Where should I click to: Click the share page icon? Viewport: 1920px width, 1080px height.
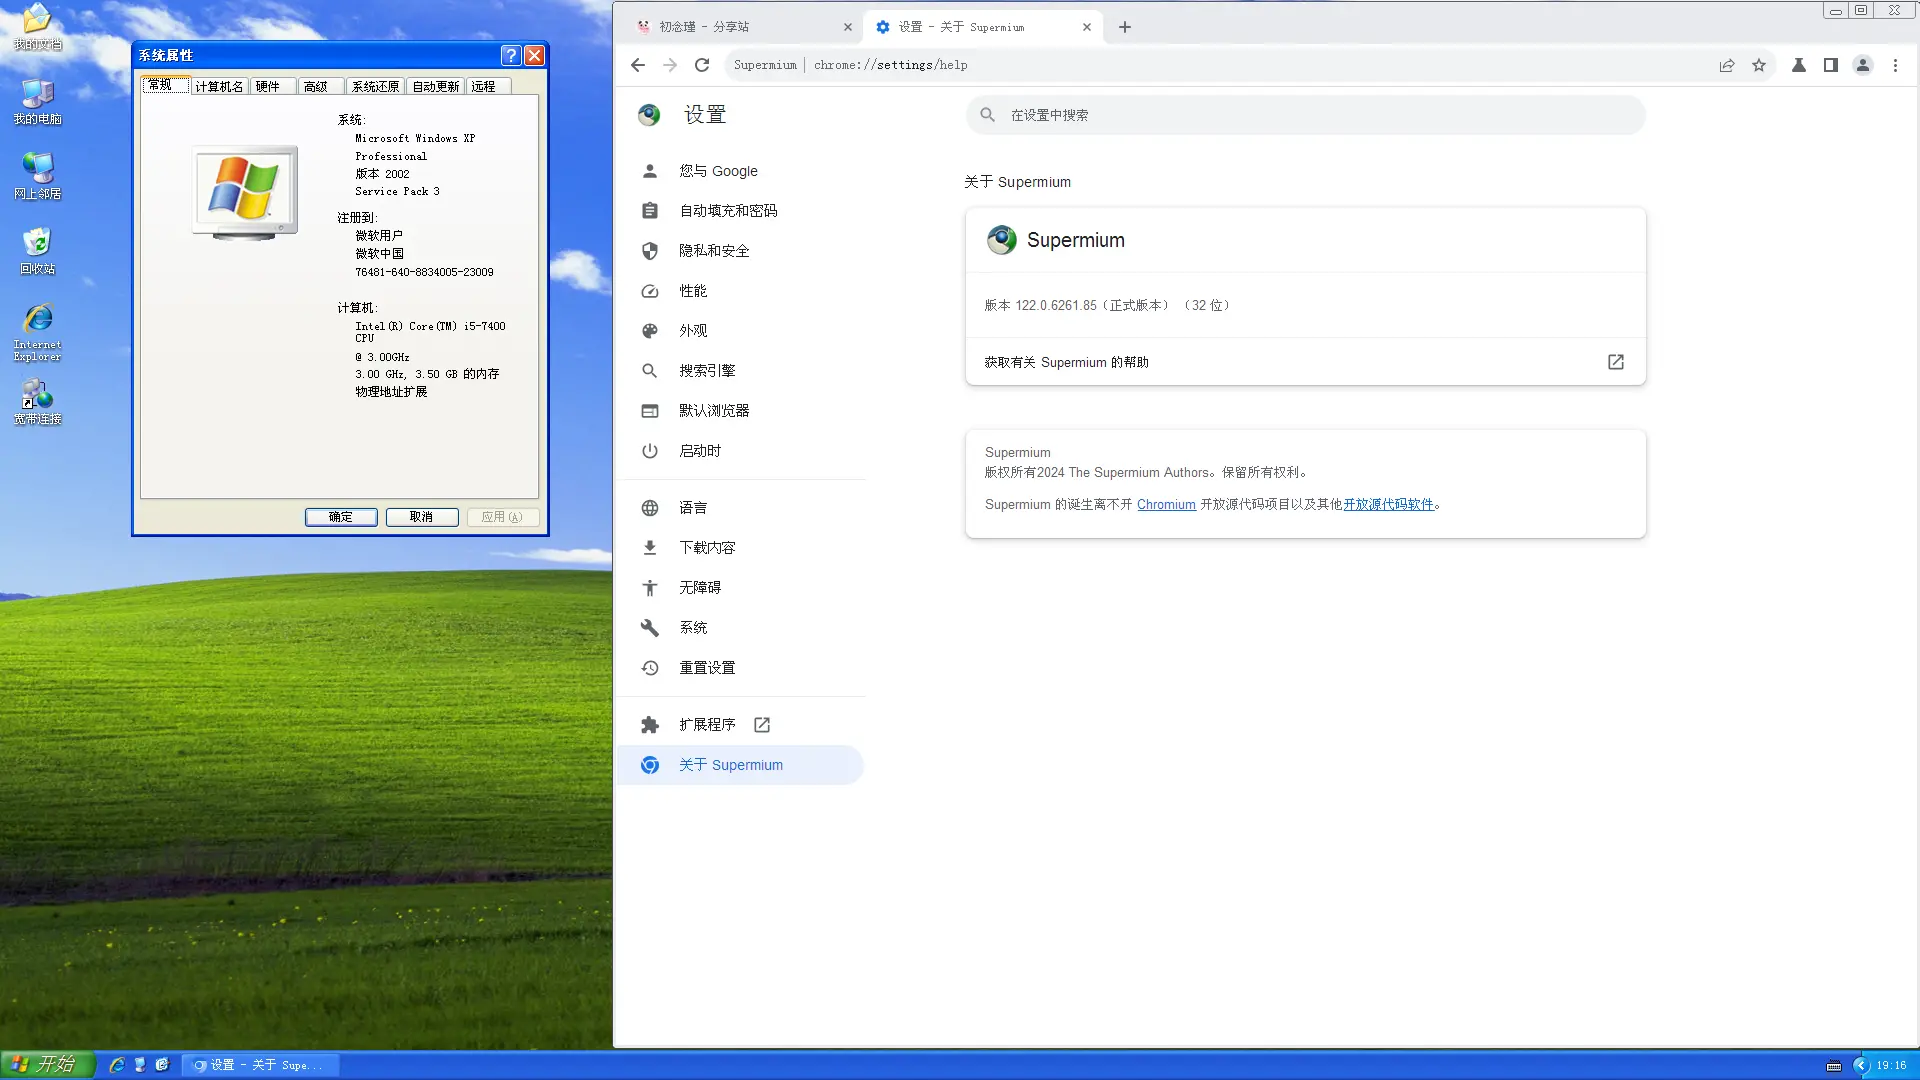(1727, 65)
